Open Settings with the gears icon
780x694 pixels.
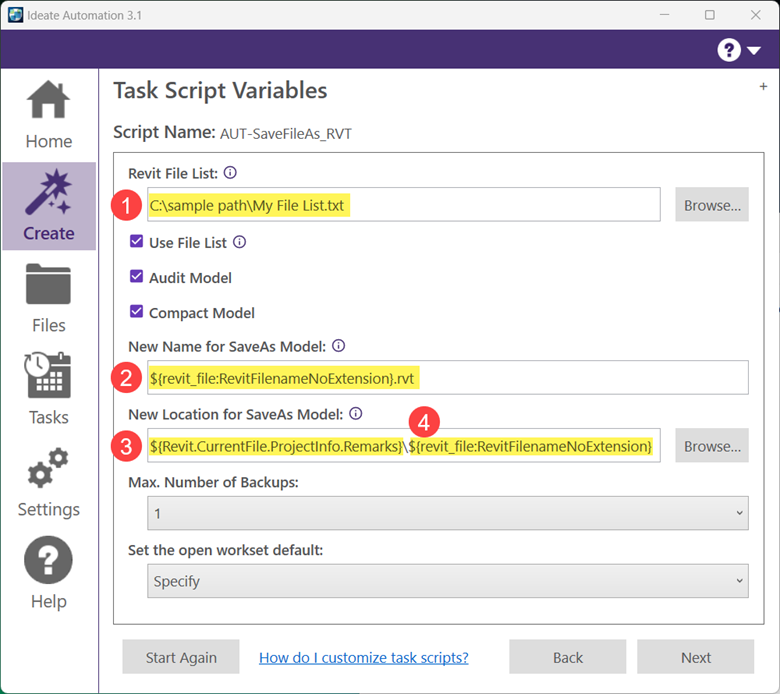(x=49, y=483)
